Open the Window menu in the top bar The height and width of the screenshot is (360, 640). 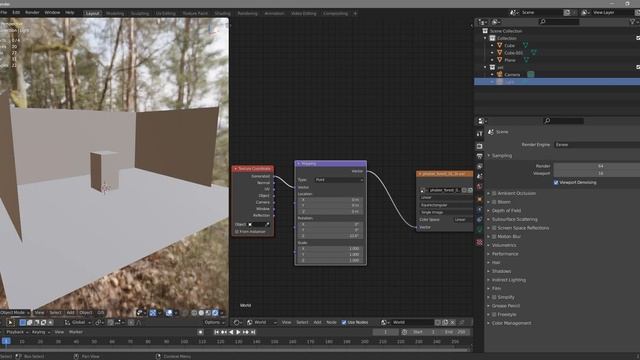click(52, 13)
